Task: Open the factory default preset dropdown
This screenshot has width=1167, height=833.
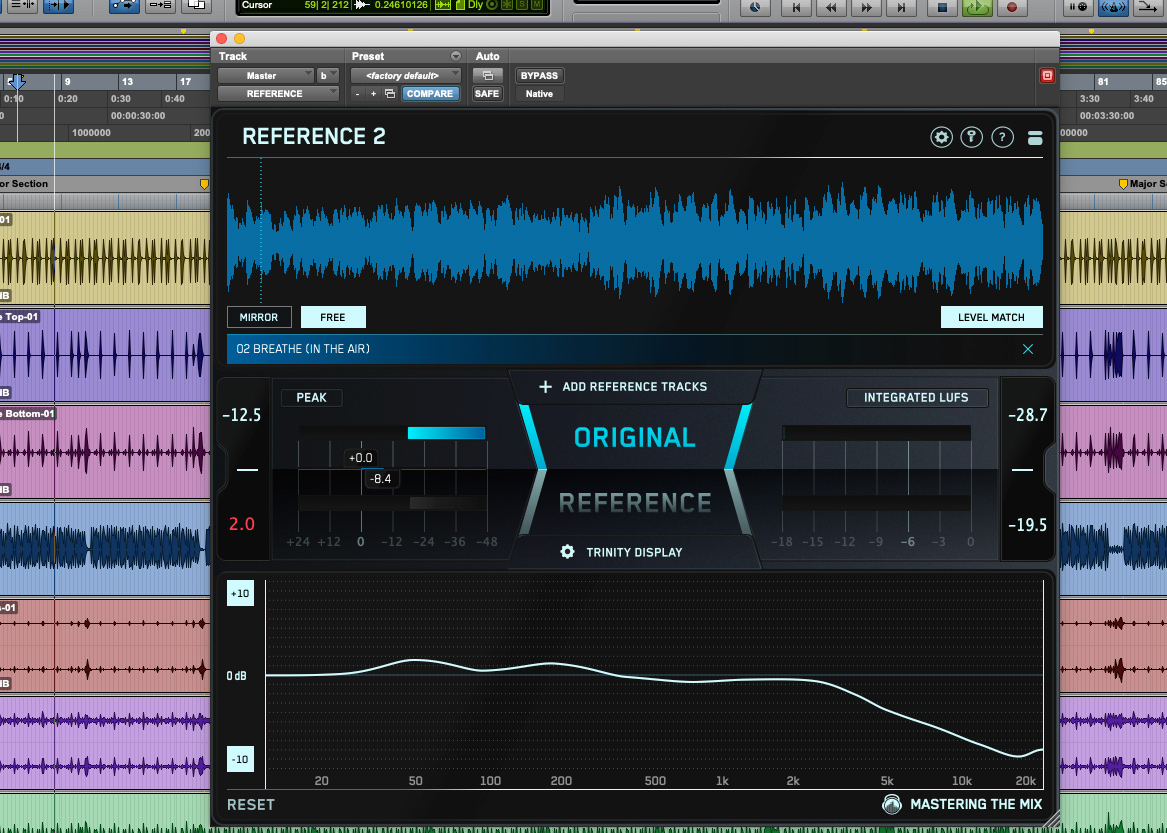Action: click(405, 76)
